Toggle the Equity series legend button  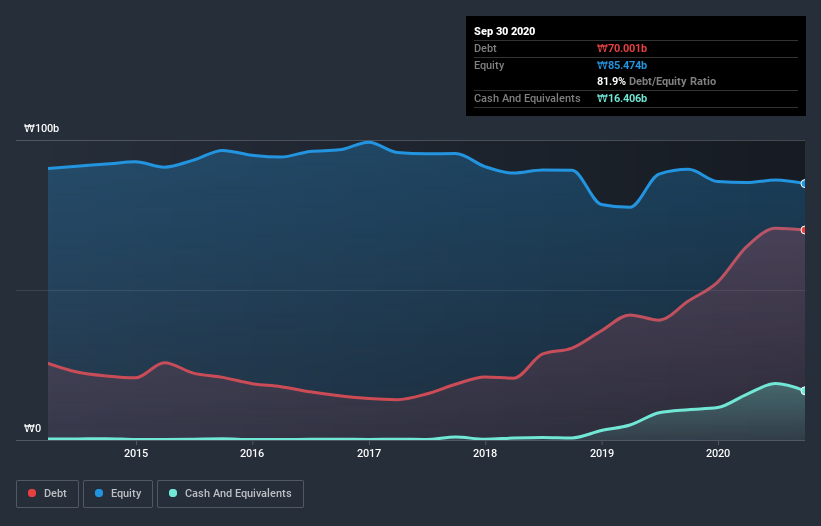[118, 494]
